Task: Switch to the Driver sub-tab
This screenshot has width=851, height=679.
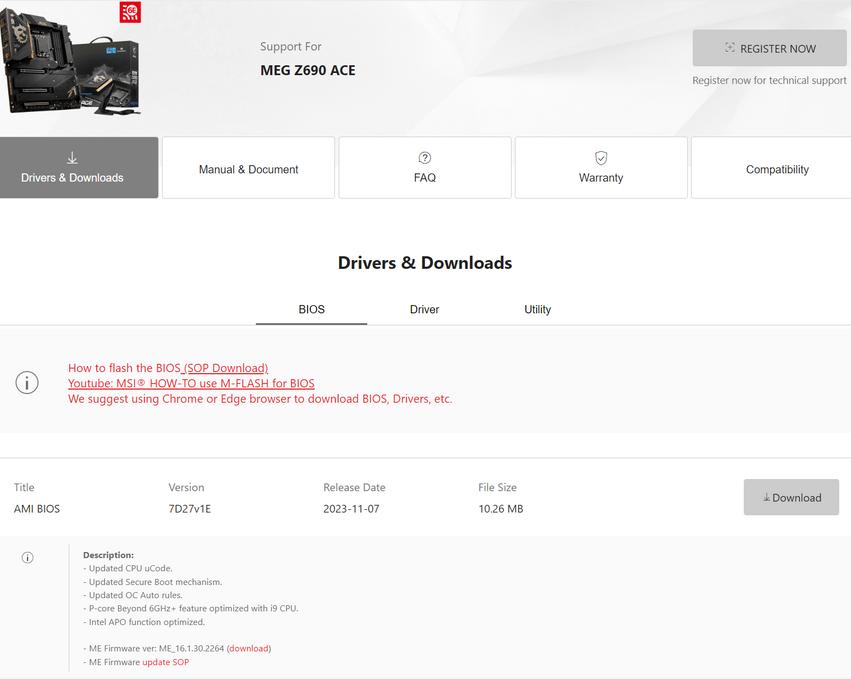Action: tap(424, 309)
